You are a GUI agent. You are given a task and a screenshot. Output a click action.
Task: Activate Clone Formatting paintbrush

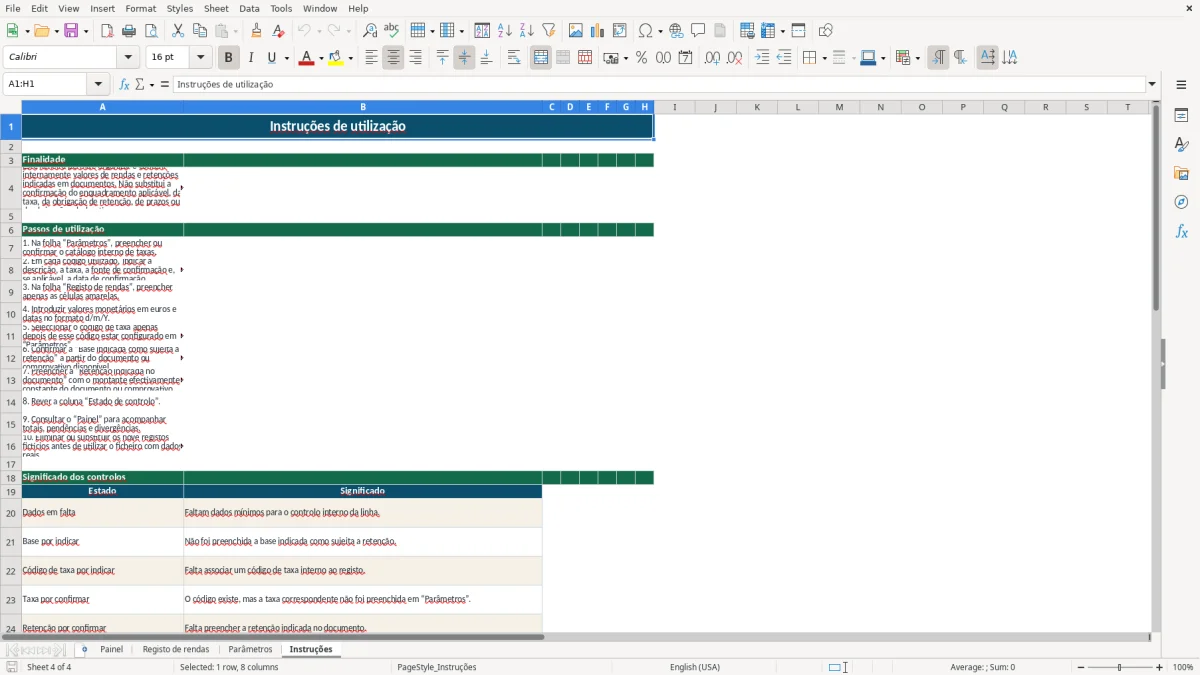pyautogui.click(x=257, y=31)
